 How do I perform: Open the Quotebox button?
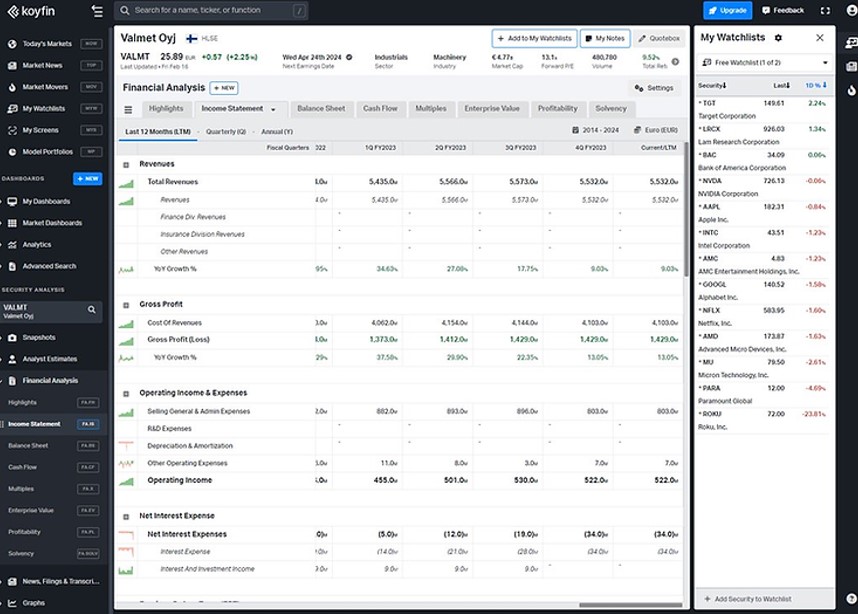pyautogui.click(x=659, y=38)
